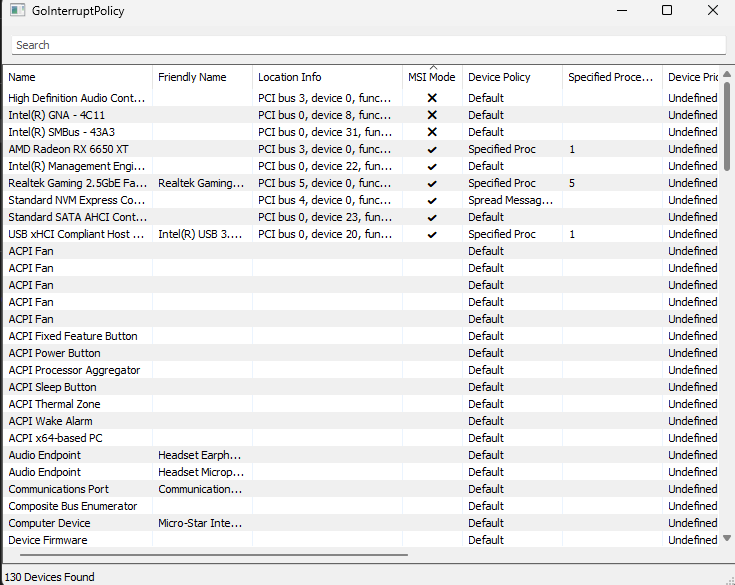Click the horizontal scrollbar thumb

[x=214, y=555]
